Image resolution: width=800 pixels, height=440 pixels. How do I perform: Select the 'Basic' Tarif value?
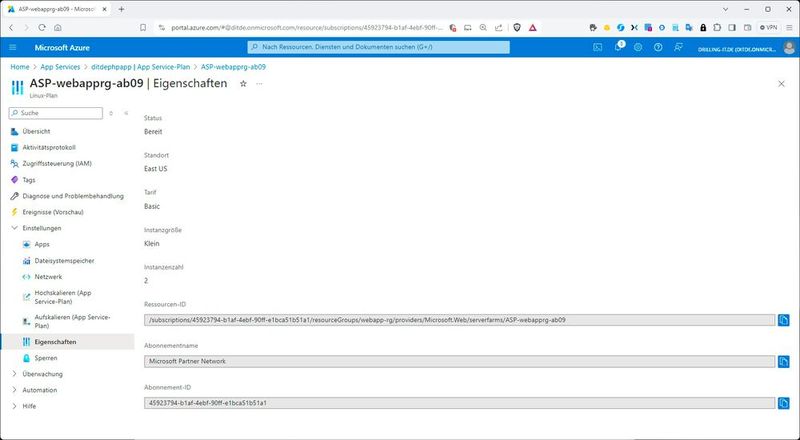152,206
